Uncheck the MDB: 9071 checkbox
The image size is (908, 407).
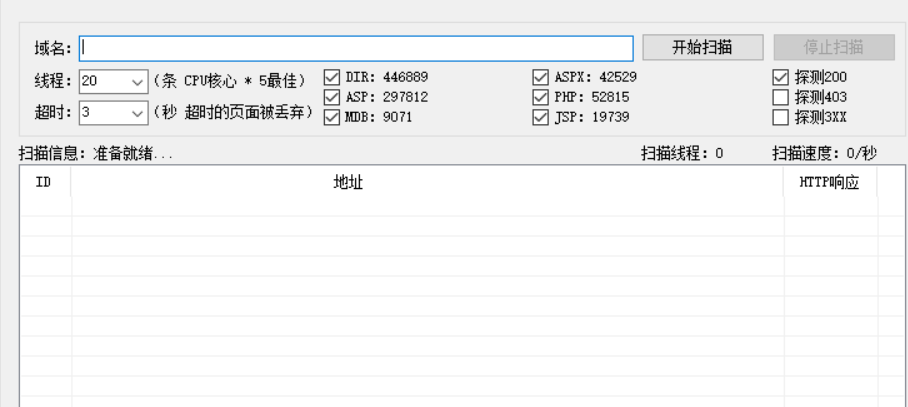click(x=332, y=117)
